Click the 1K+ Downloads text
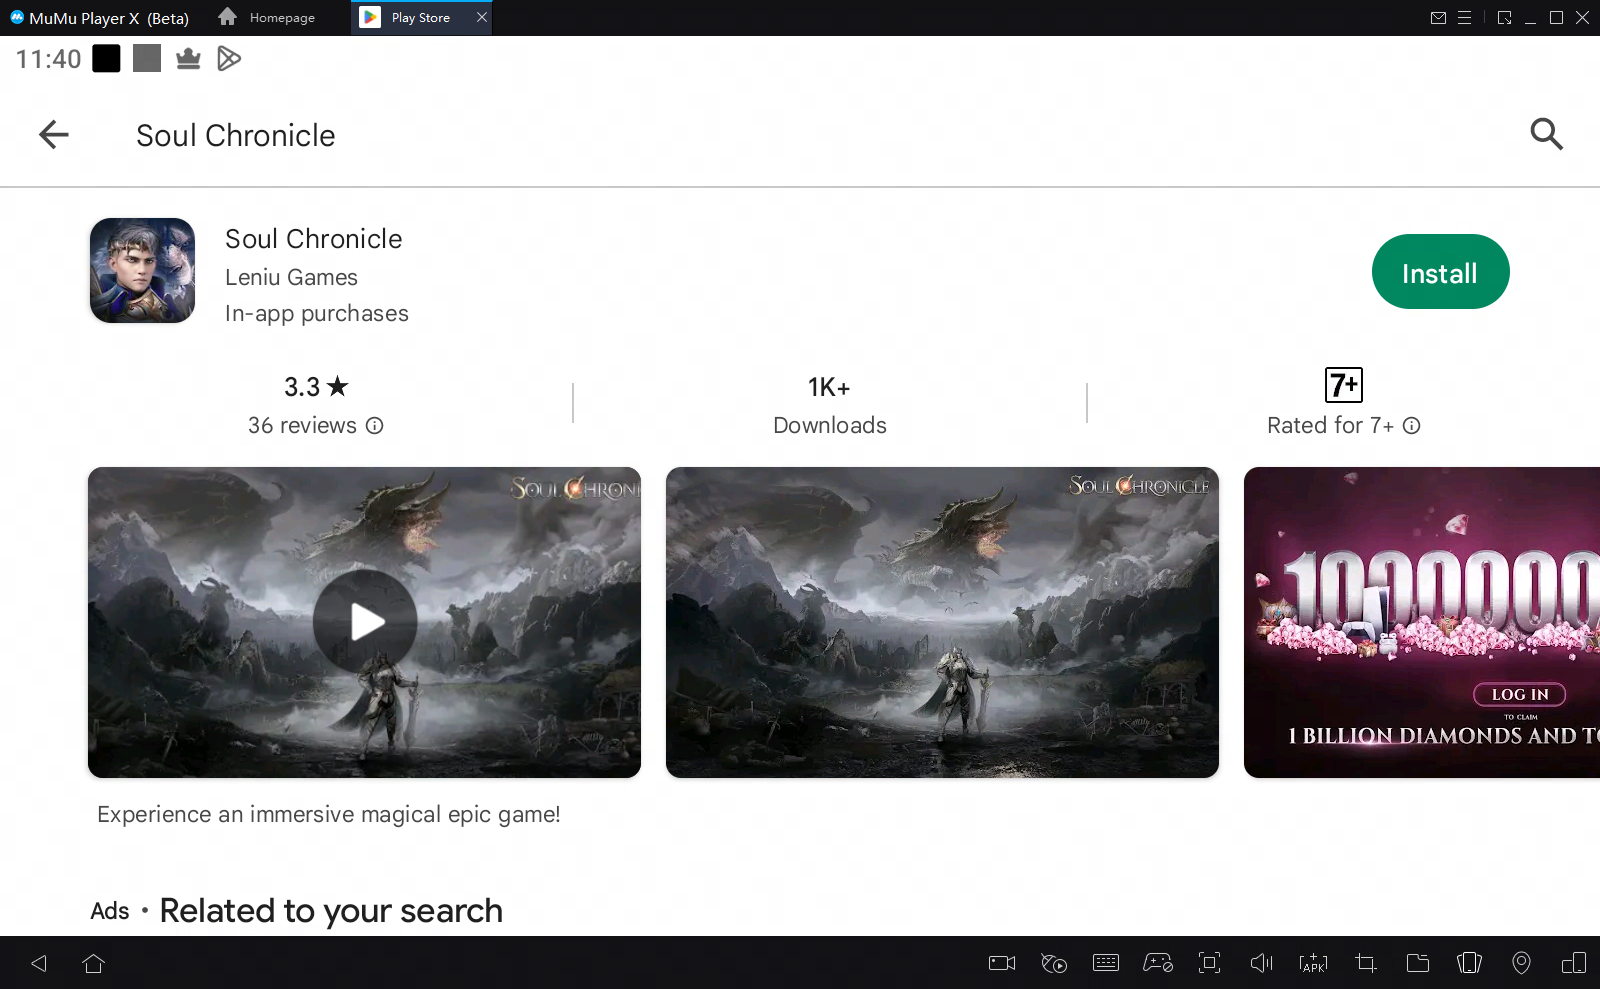 [829, 406]
